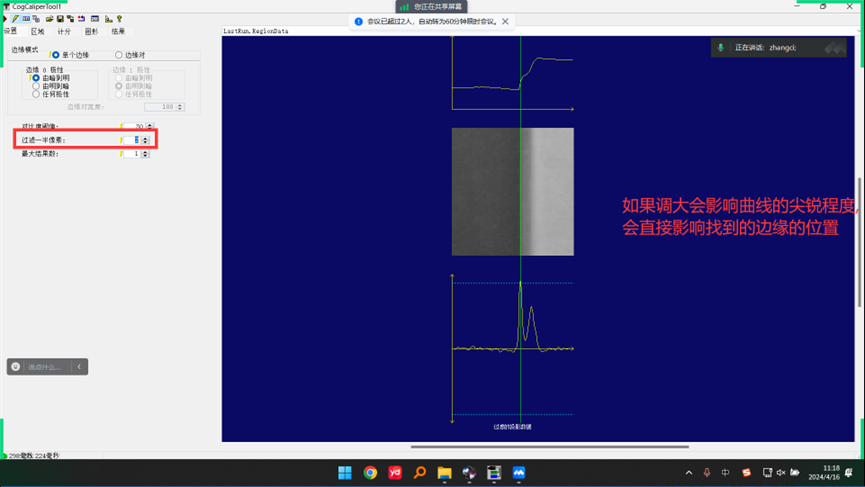Select the 单个边缘 single edge mode
Image resolution: width=865 pixels, height=487 pixels.
point(56,55)
